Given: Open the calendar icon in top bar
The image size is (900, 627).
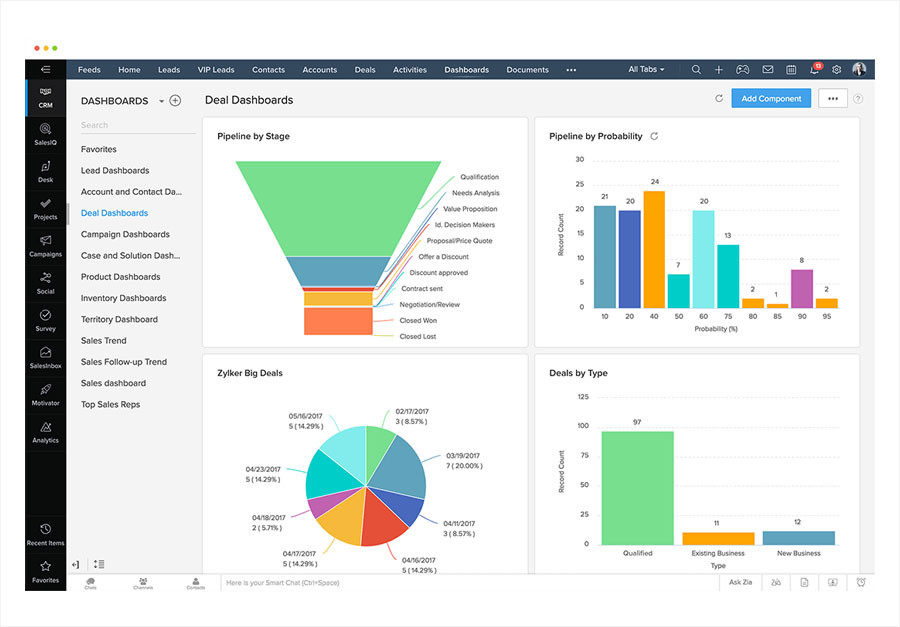Looking at the screenshot, I should [791, 69].
